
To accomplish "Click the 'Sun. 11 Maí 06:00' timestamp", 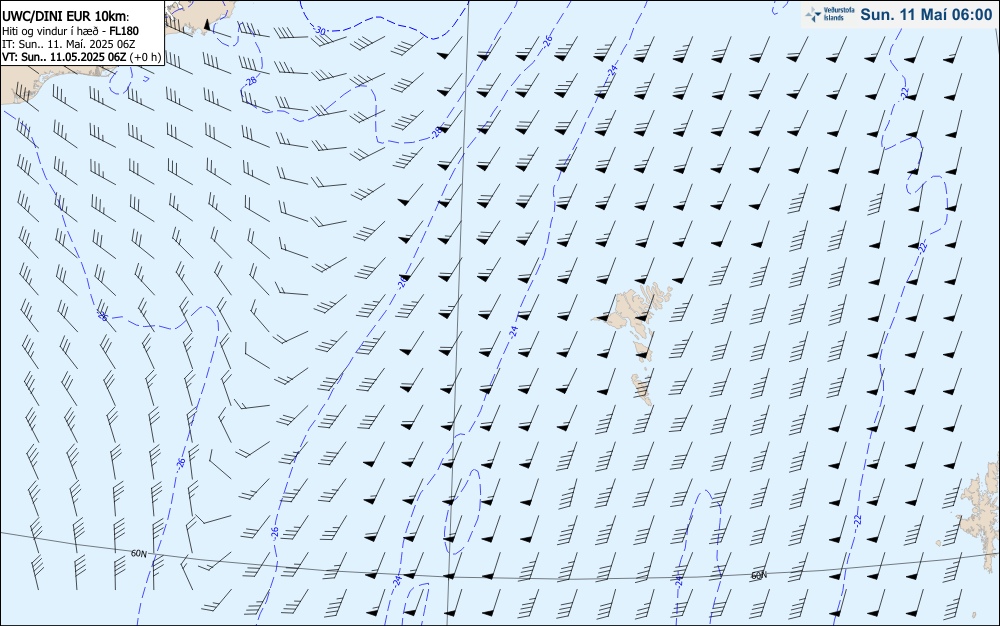I will (926, 15).
